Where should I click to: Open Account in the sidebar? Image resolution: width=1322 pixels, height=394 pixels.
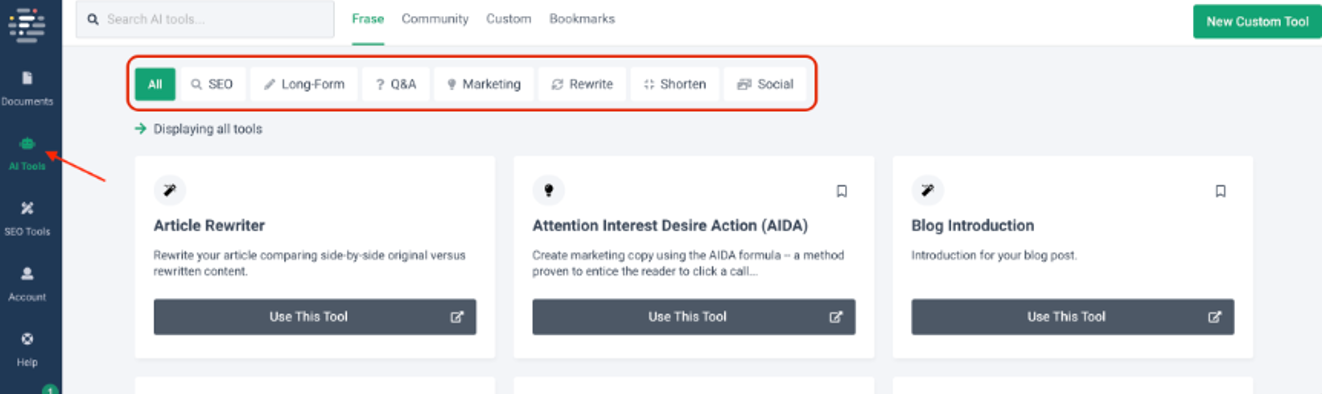[x=28, y=284]
